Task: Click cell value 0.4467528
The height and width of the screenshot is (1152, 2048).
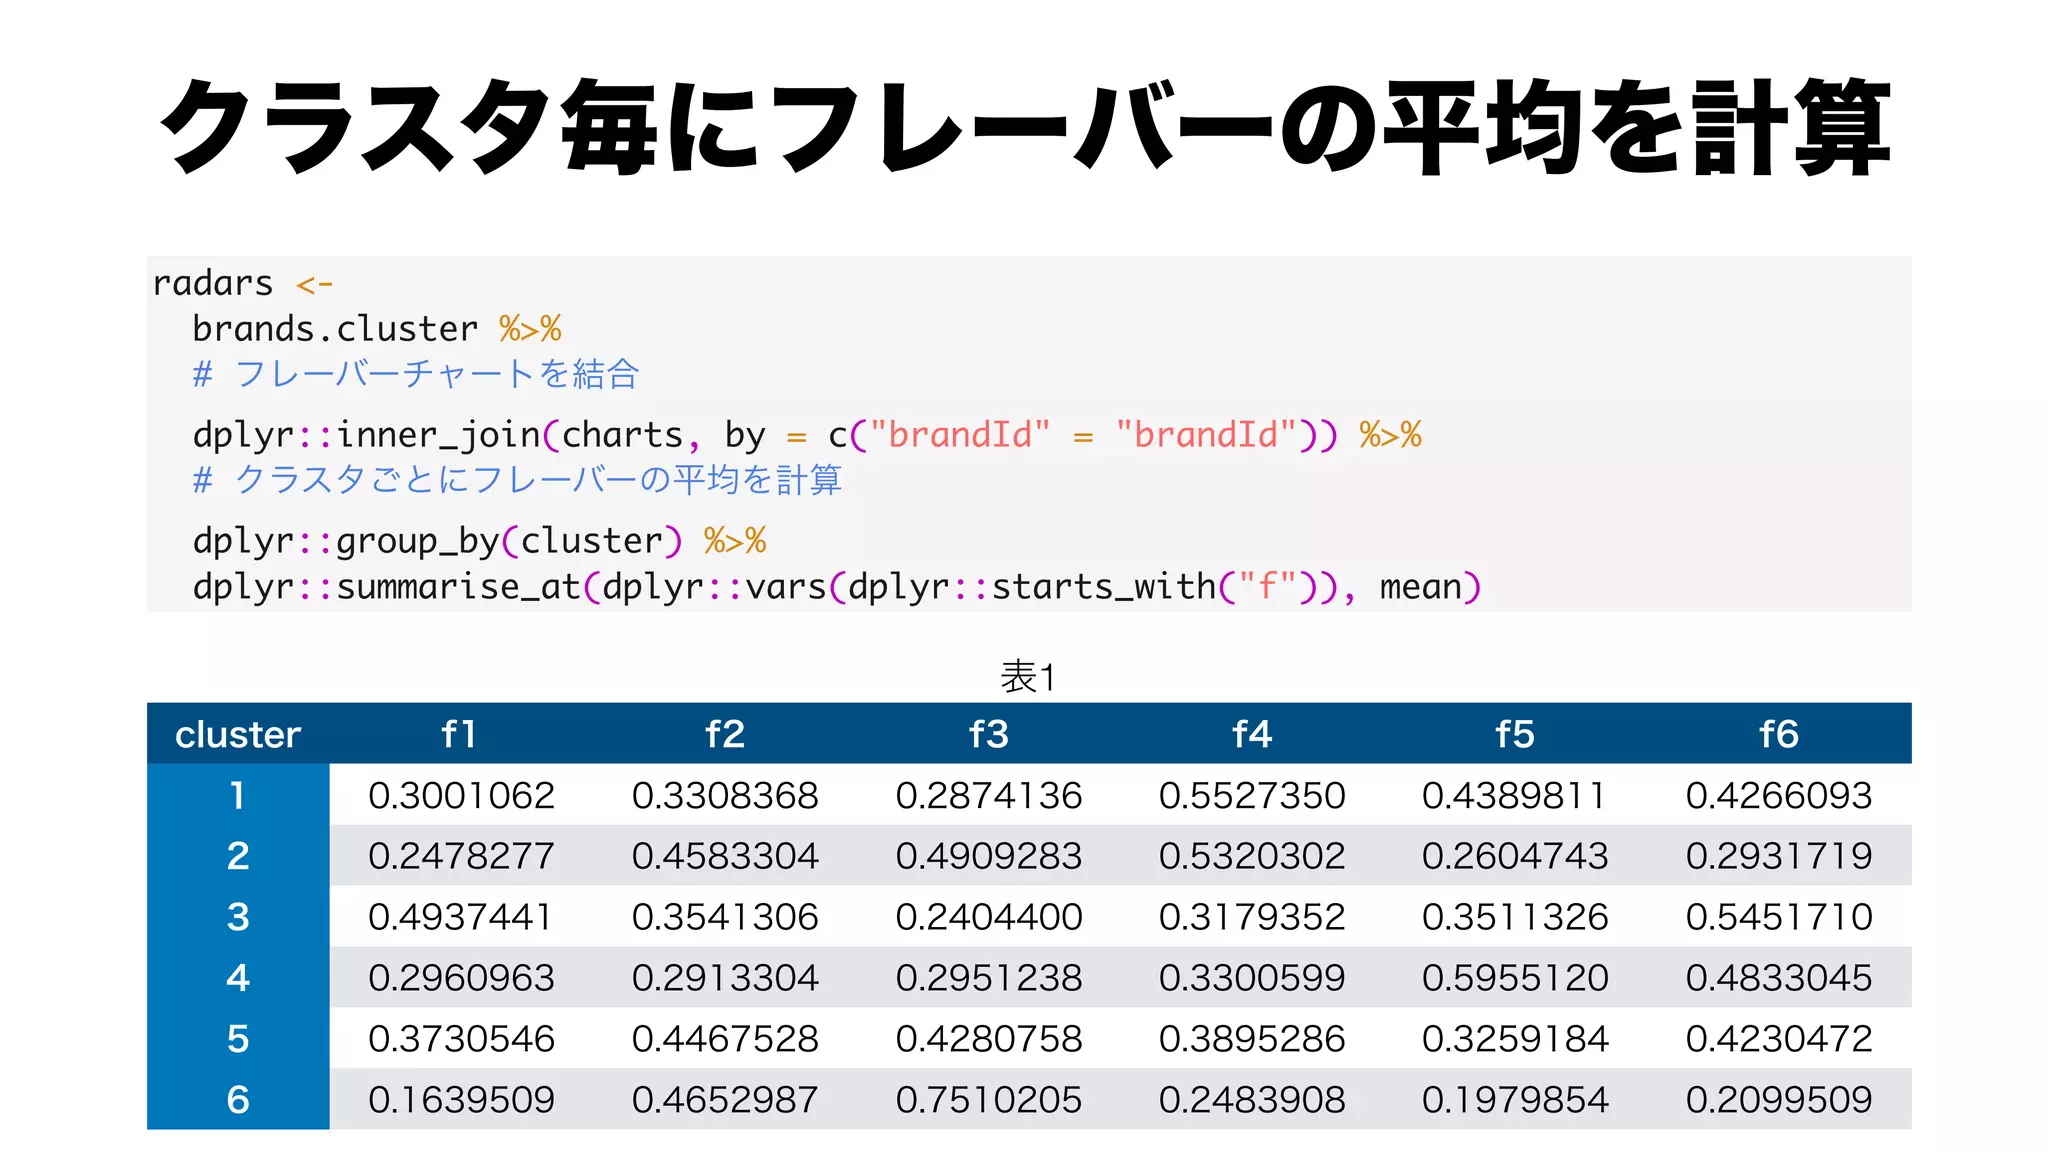Action: click(725, 1039)
